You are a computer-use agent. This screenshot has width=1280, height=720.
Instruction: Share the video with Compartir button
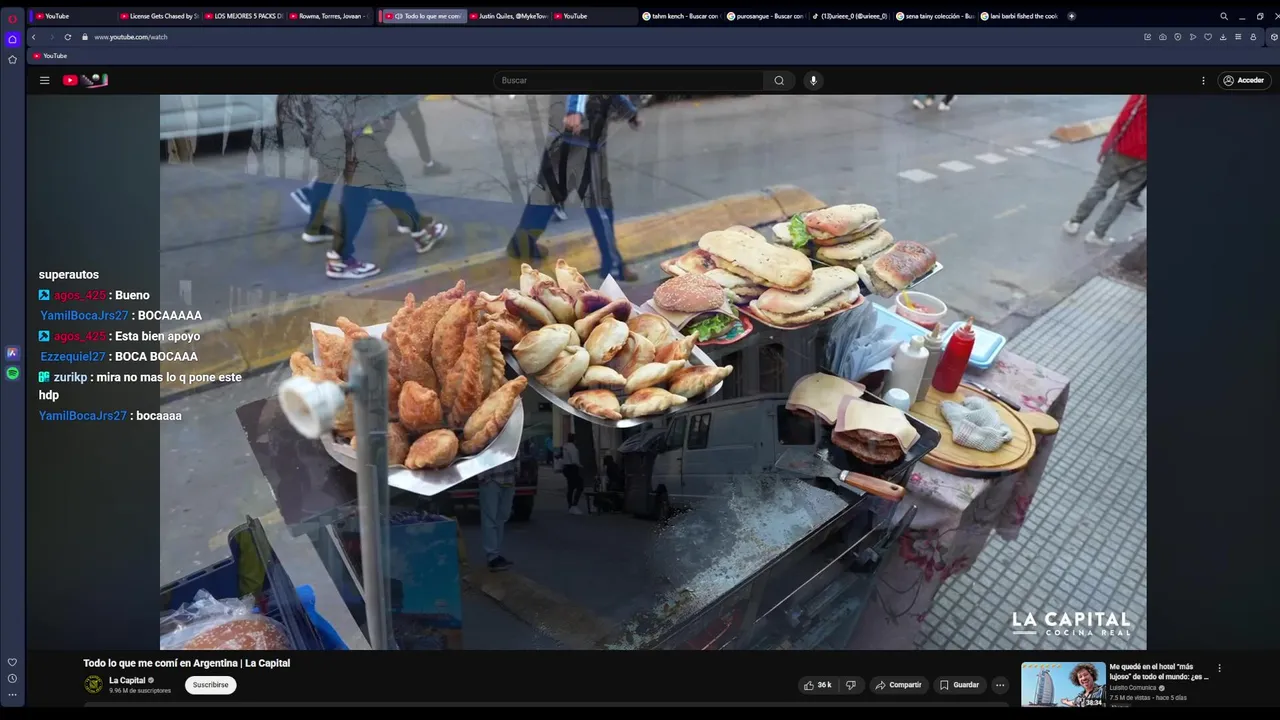(x=898, y=685)
